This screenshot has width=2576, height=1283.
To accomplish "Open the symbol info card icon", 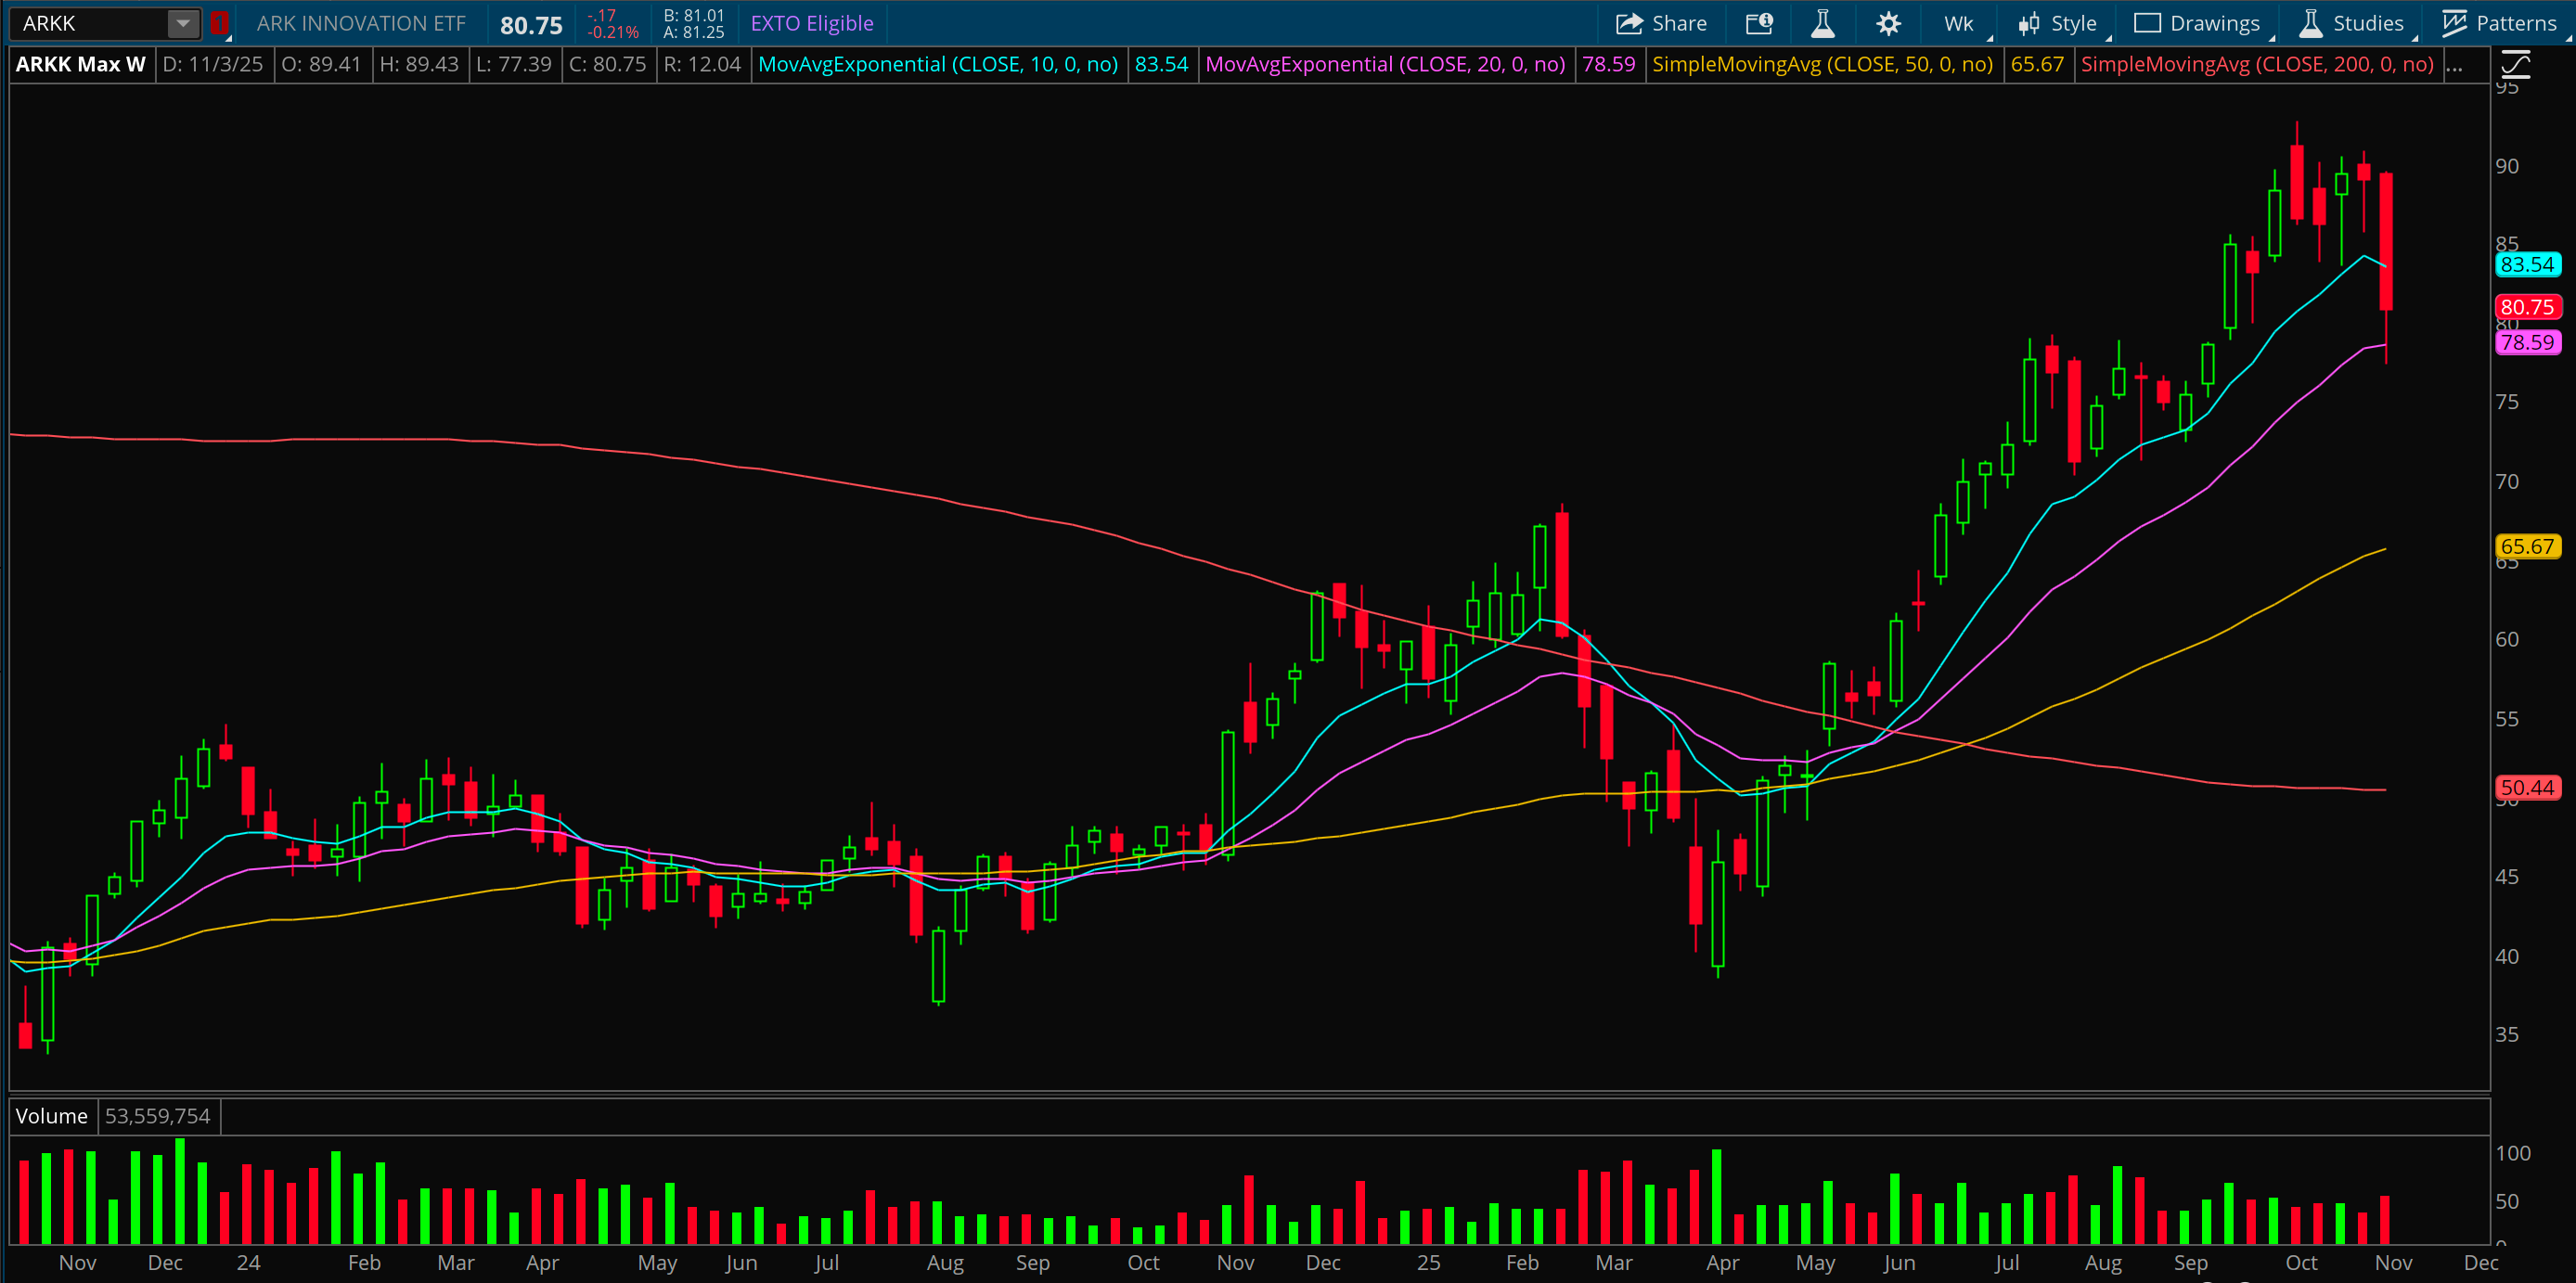I will [x=1759, y=23].
